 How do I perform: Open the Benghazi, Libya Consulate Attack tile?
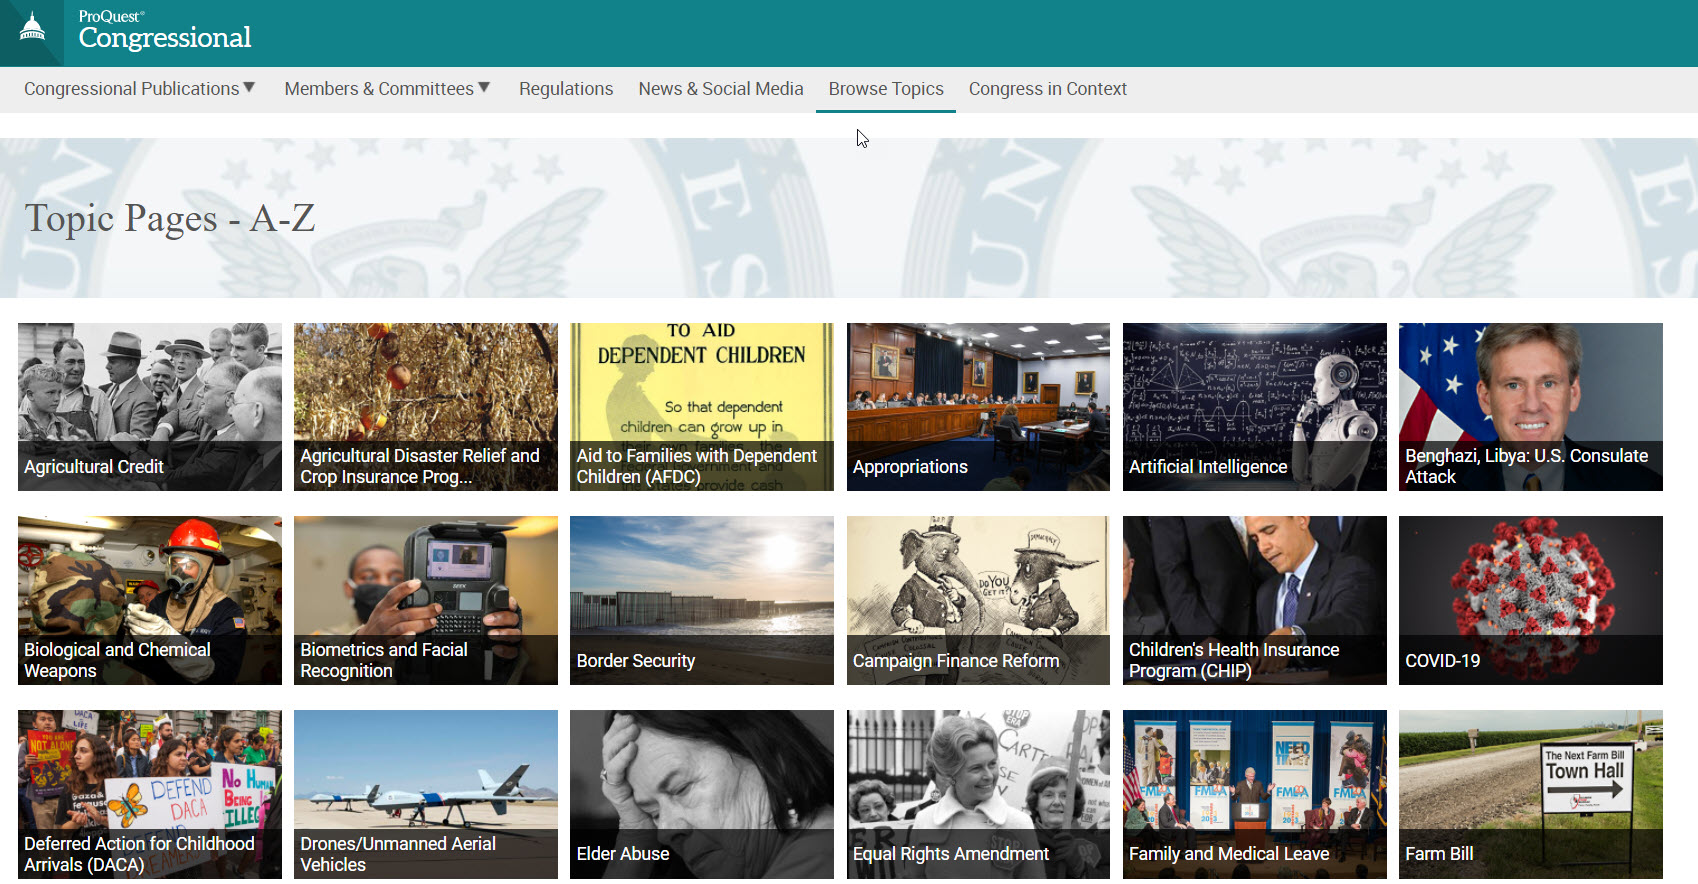click(x=1531, y=407)
